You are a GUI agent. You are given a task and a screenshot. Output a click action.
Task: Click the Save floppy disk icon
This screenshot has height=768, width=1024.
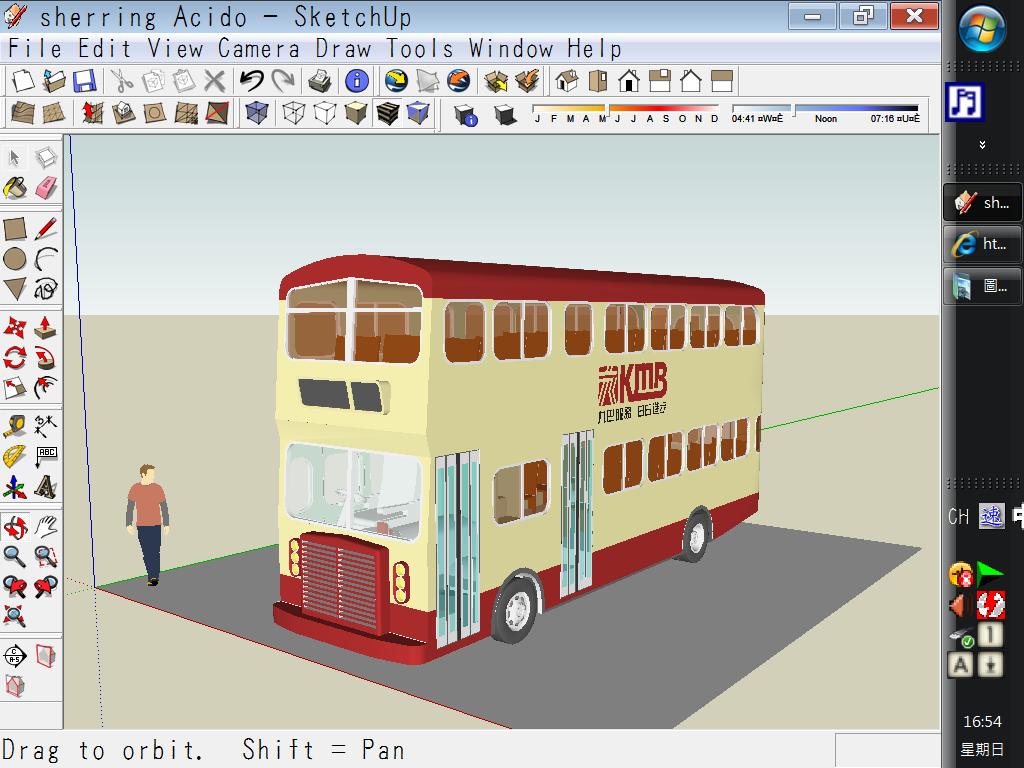pyautogui.click(x=84, y=81)
